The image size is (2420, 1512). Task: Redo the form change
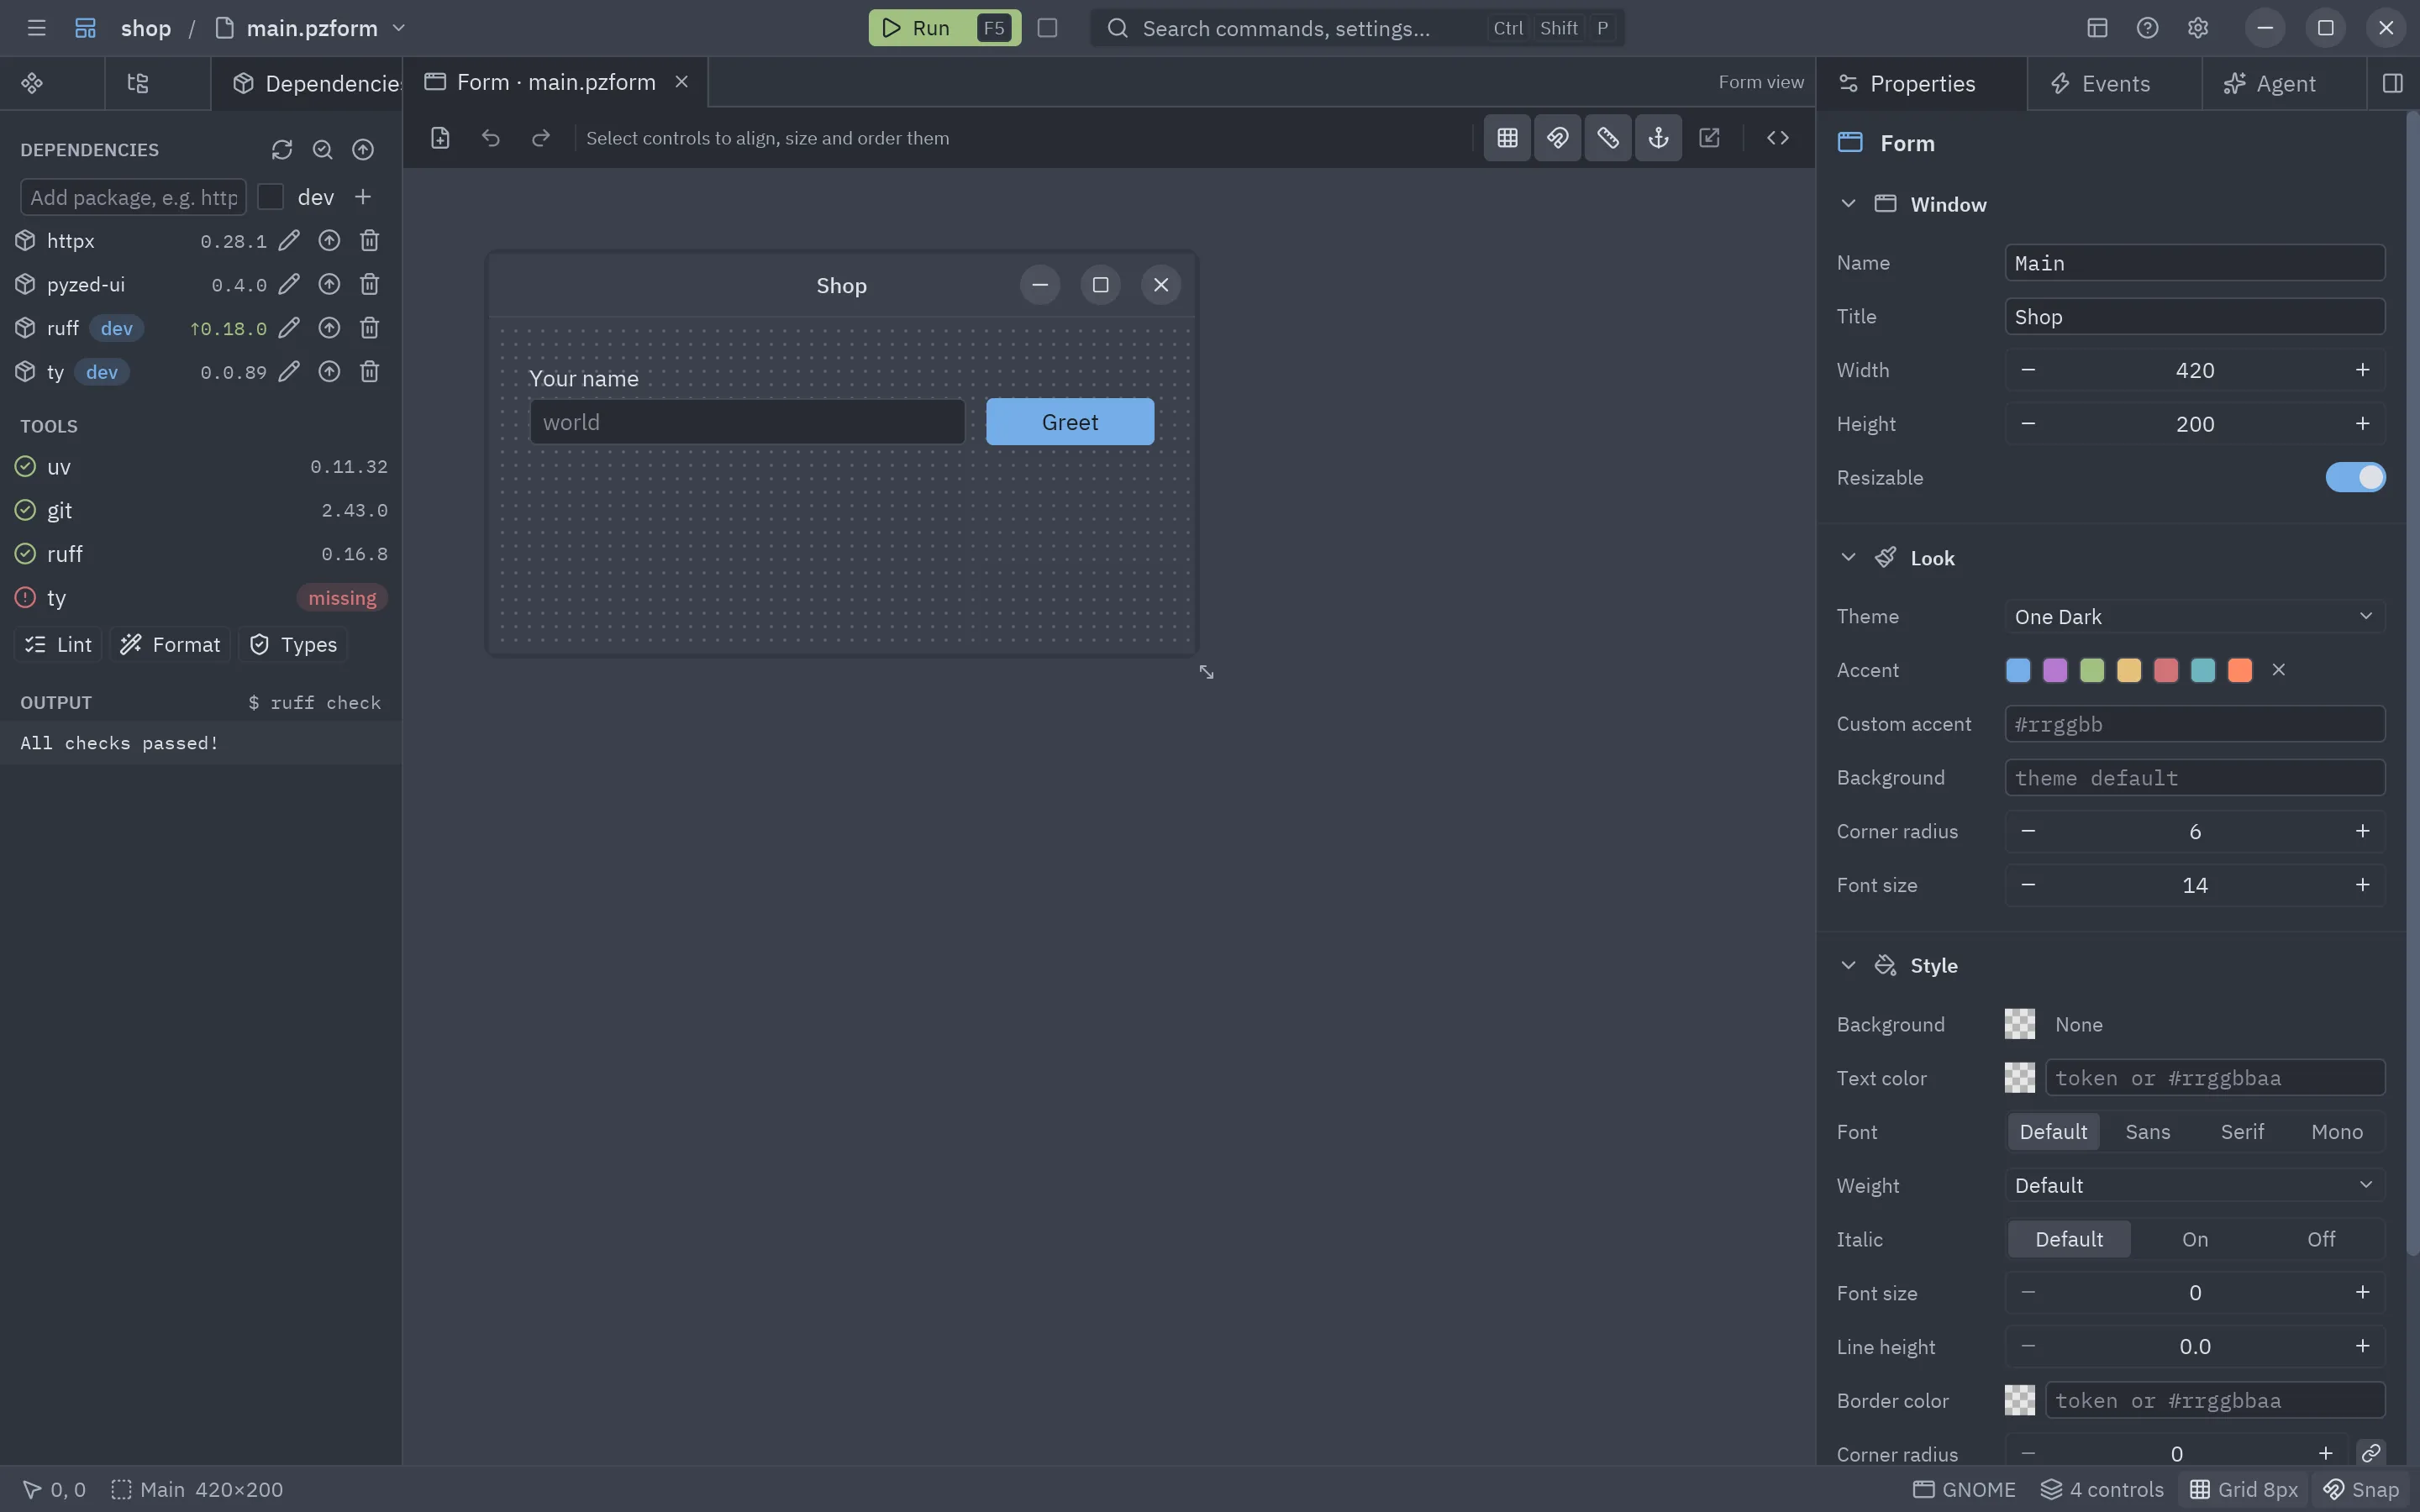point(541,138)
